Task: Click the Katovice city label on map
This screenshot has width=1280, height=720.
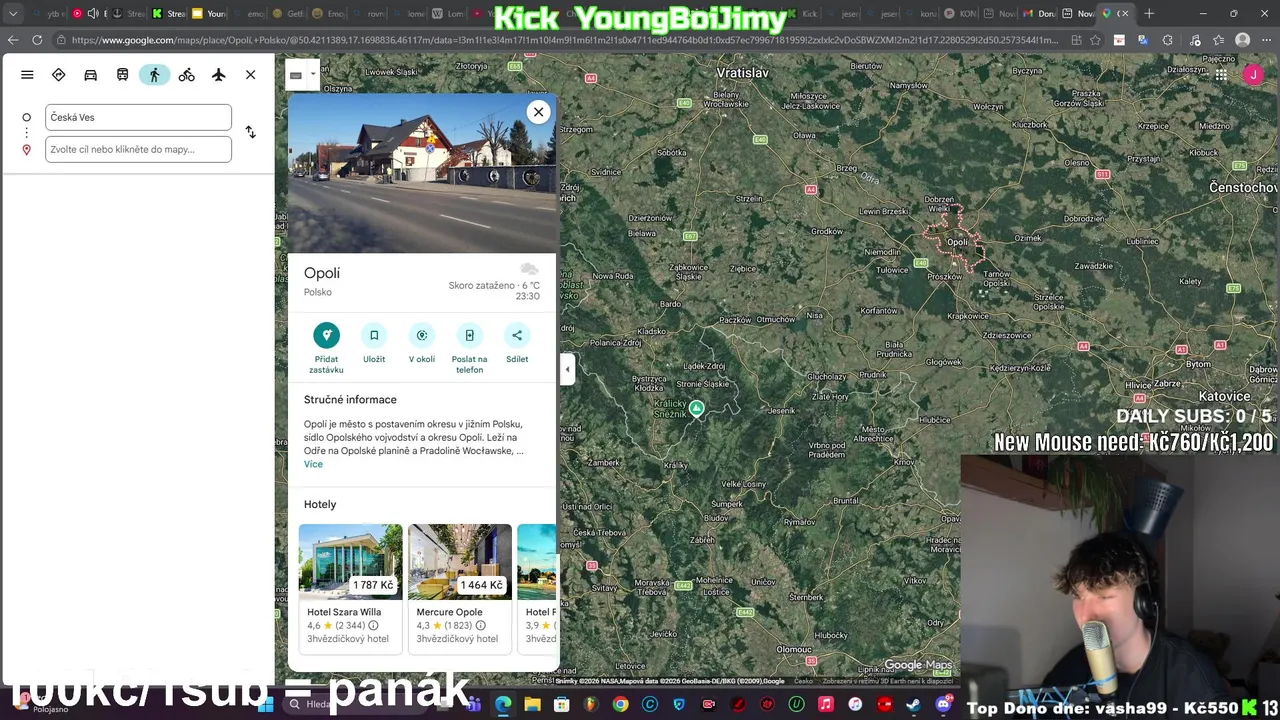Action: click(1224, 397)
